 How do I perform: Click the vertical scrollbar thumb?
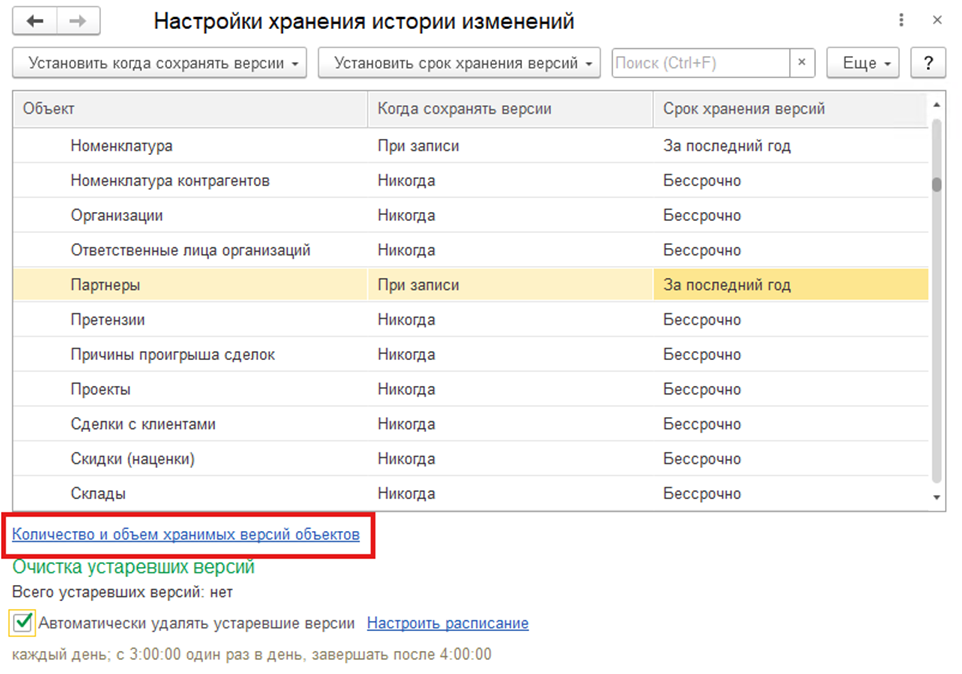[x=936, y=184]
